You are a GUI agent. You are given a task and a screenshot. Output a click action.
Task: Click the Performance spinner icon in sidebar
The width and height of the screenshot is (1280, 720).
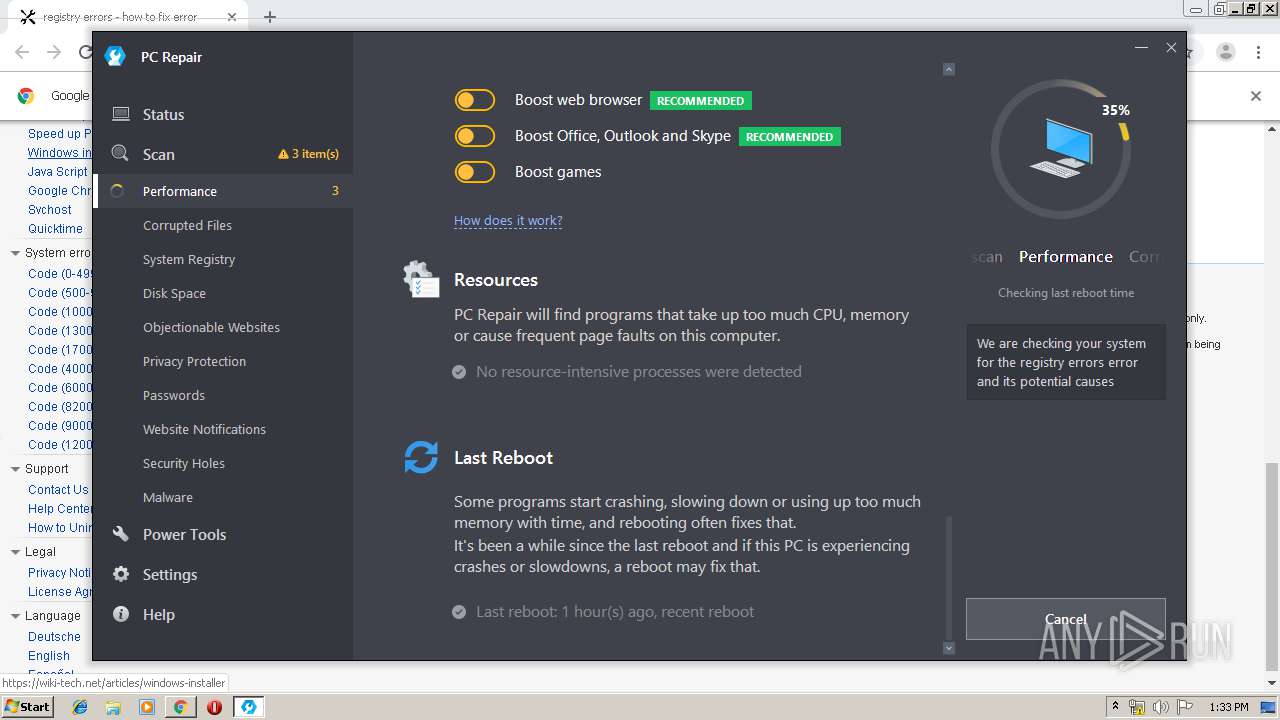[117, 191]
